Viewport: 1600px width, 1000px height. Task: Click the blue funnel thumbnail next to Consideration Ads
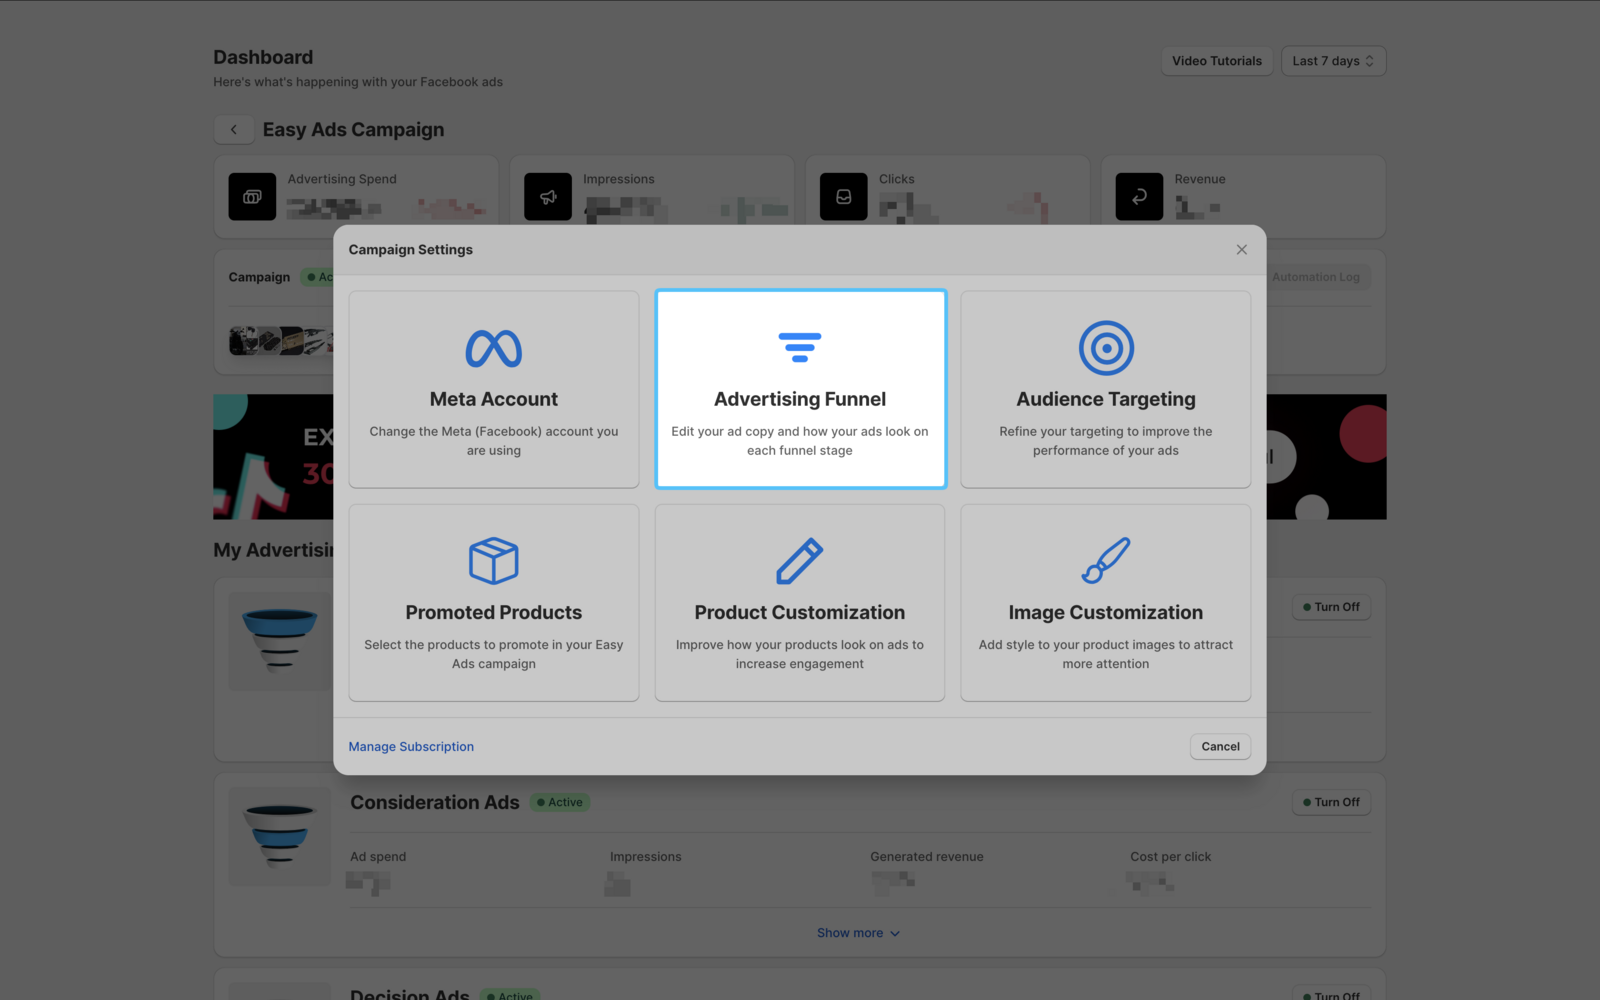click(x=279, y=836)
